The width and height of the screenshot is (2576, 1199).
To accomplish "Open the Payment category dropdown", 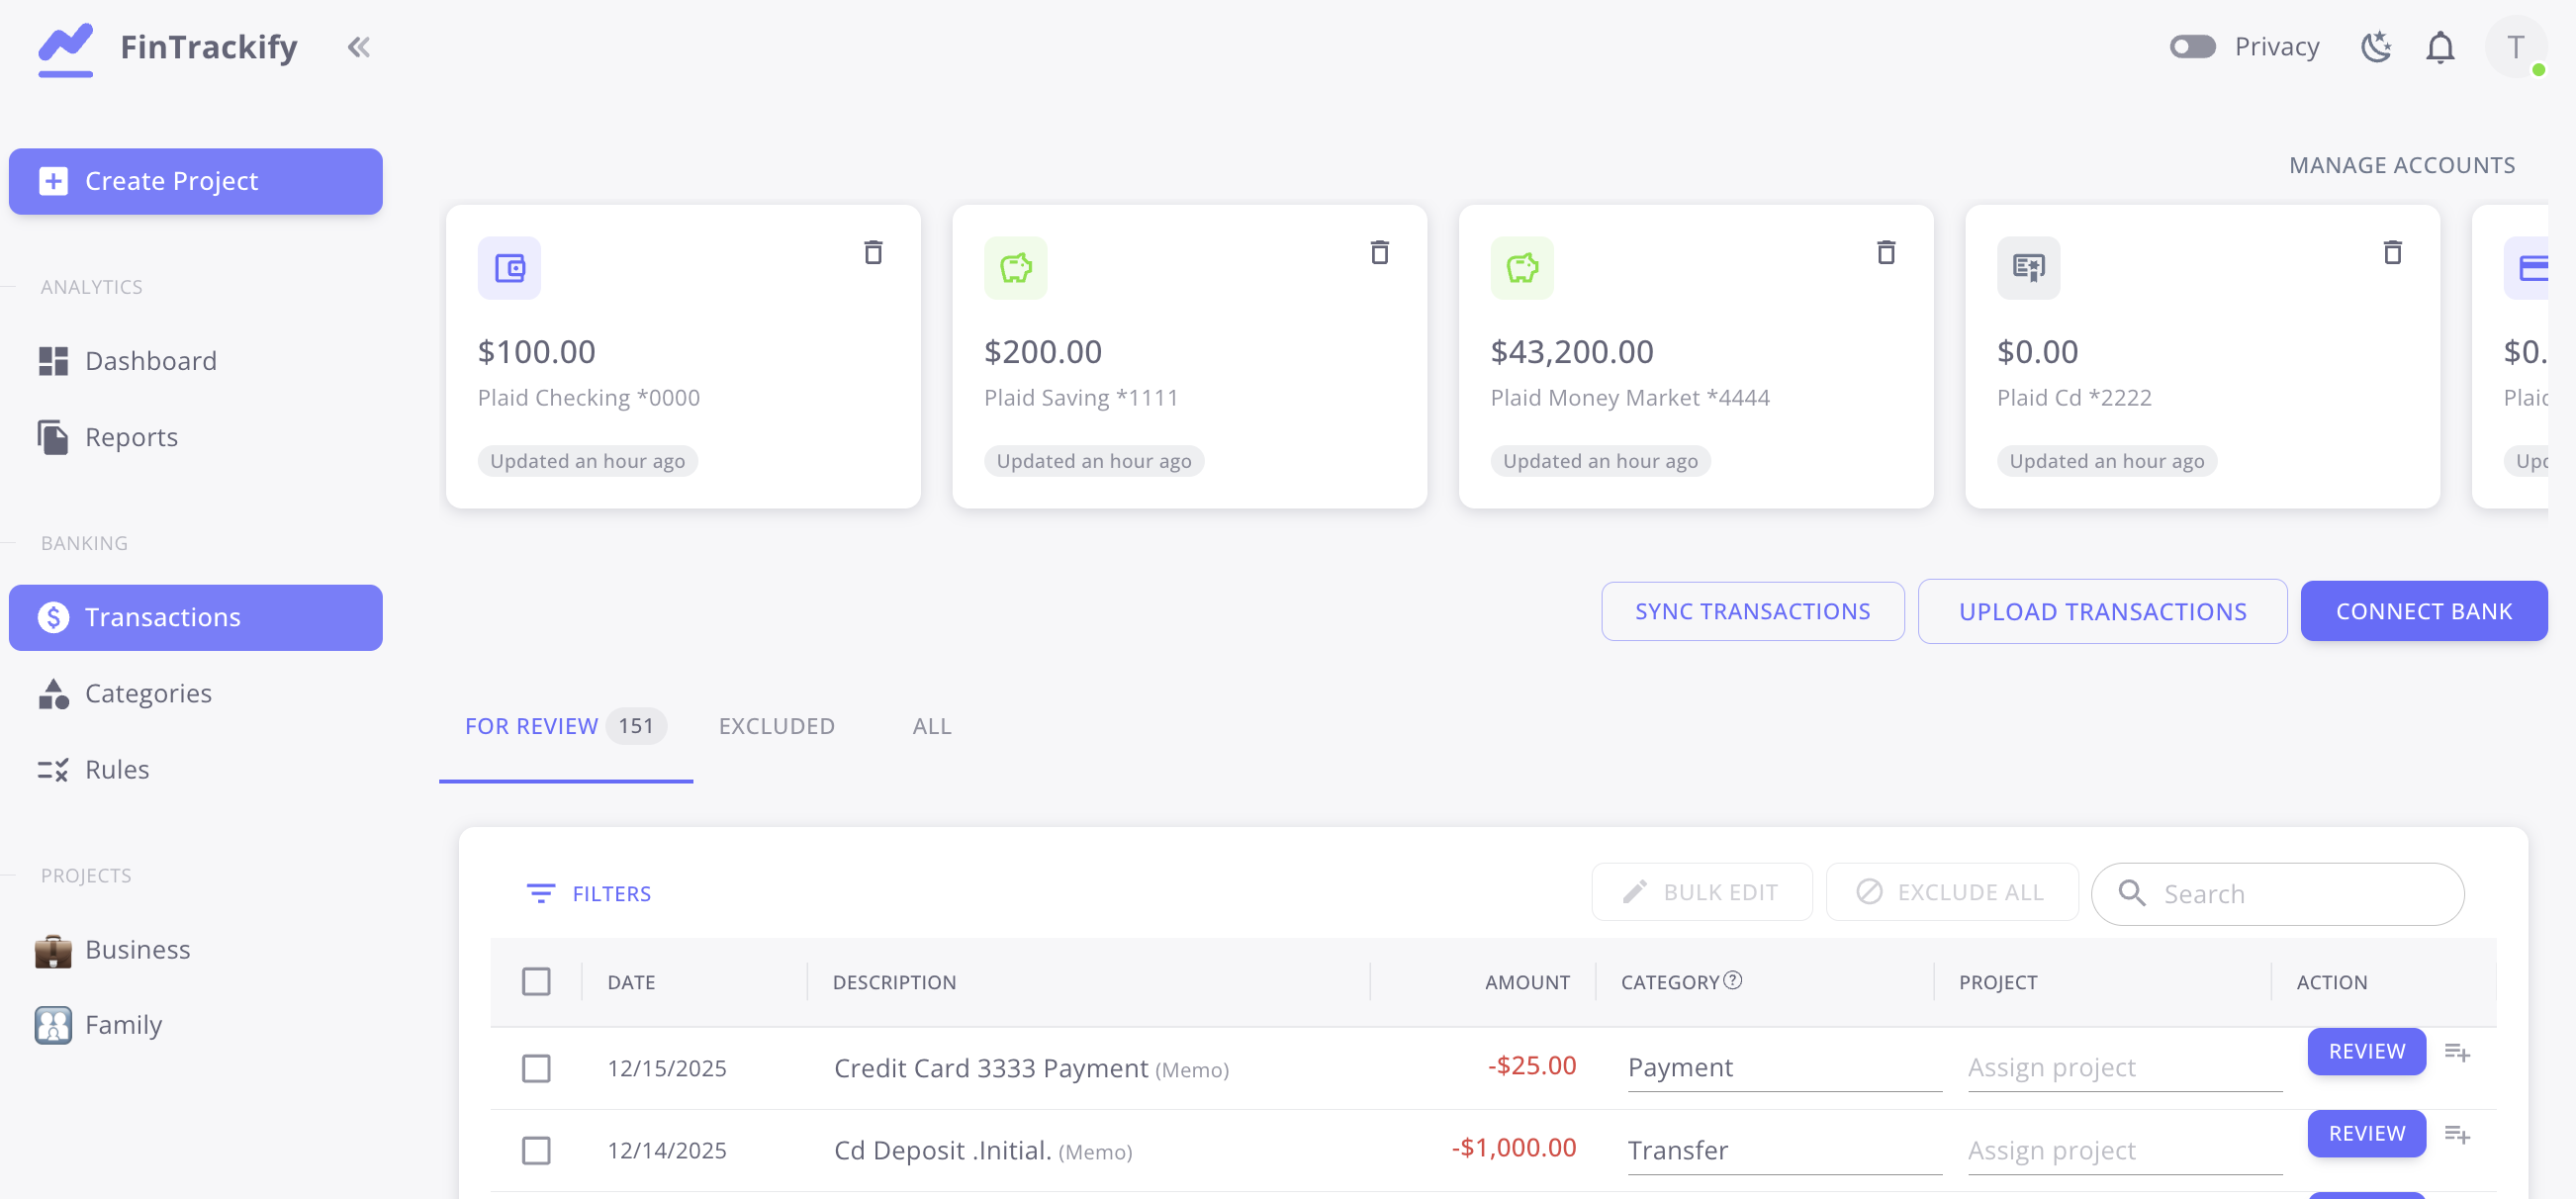I will point(1783,1068).
